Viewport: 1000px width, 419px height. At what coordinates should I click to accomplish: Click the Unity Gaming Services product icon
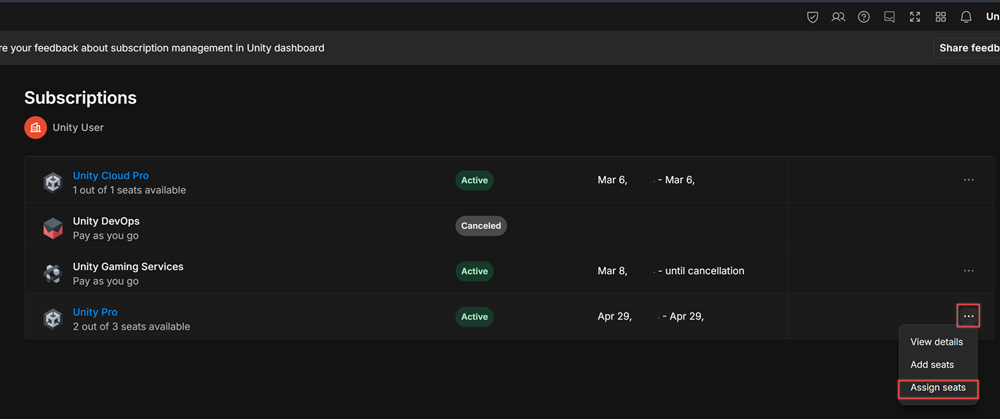[x=53, y=273]
